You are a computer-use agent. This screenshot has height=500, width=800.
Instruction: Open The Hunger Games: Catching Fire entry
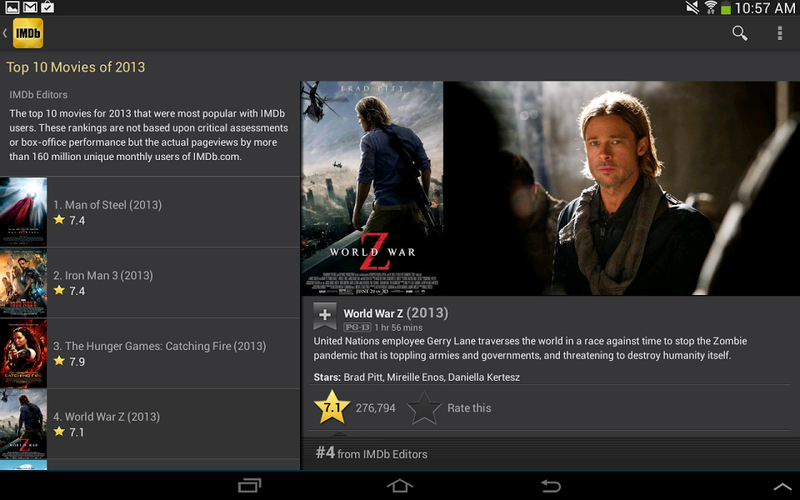150,354
